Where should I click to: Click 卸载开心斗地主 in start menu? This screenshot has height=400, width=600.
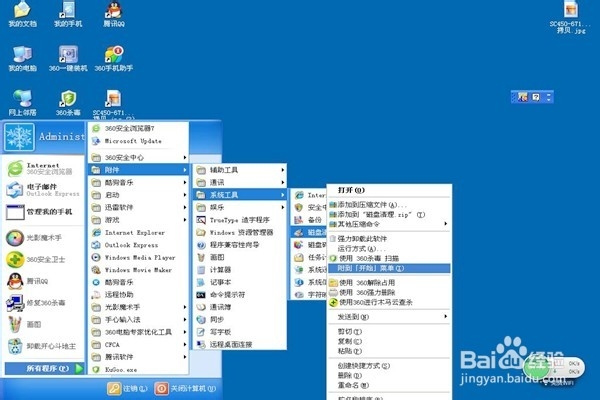43,346
